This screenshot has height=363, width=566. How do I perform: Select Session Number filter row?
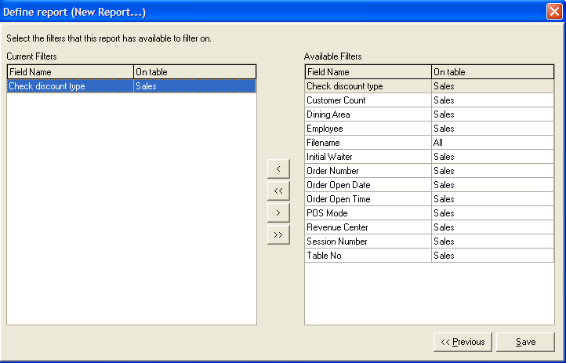click(429, 241)
